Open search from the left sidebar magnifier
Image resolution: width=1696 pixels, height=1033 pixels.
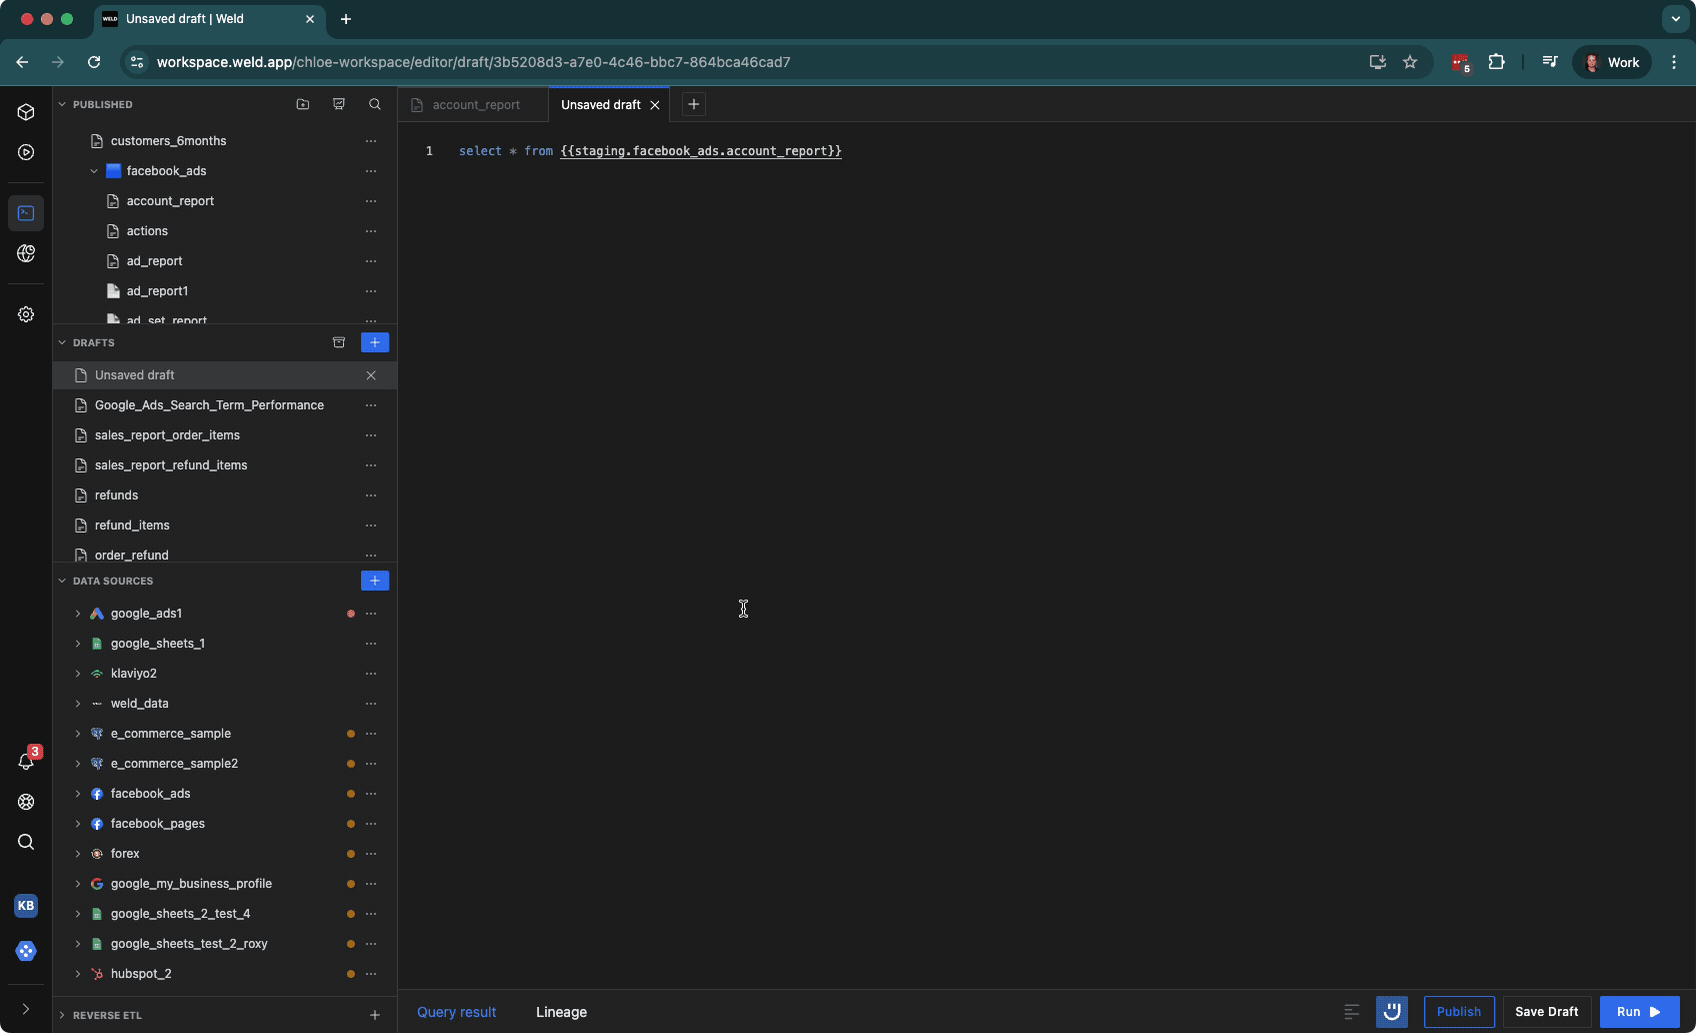pyautogui.click(x=25, y=842)
